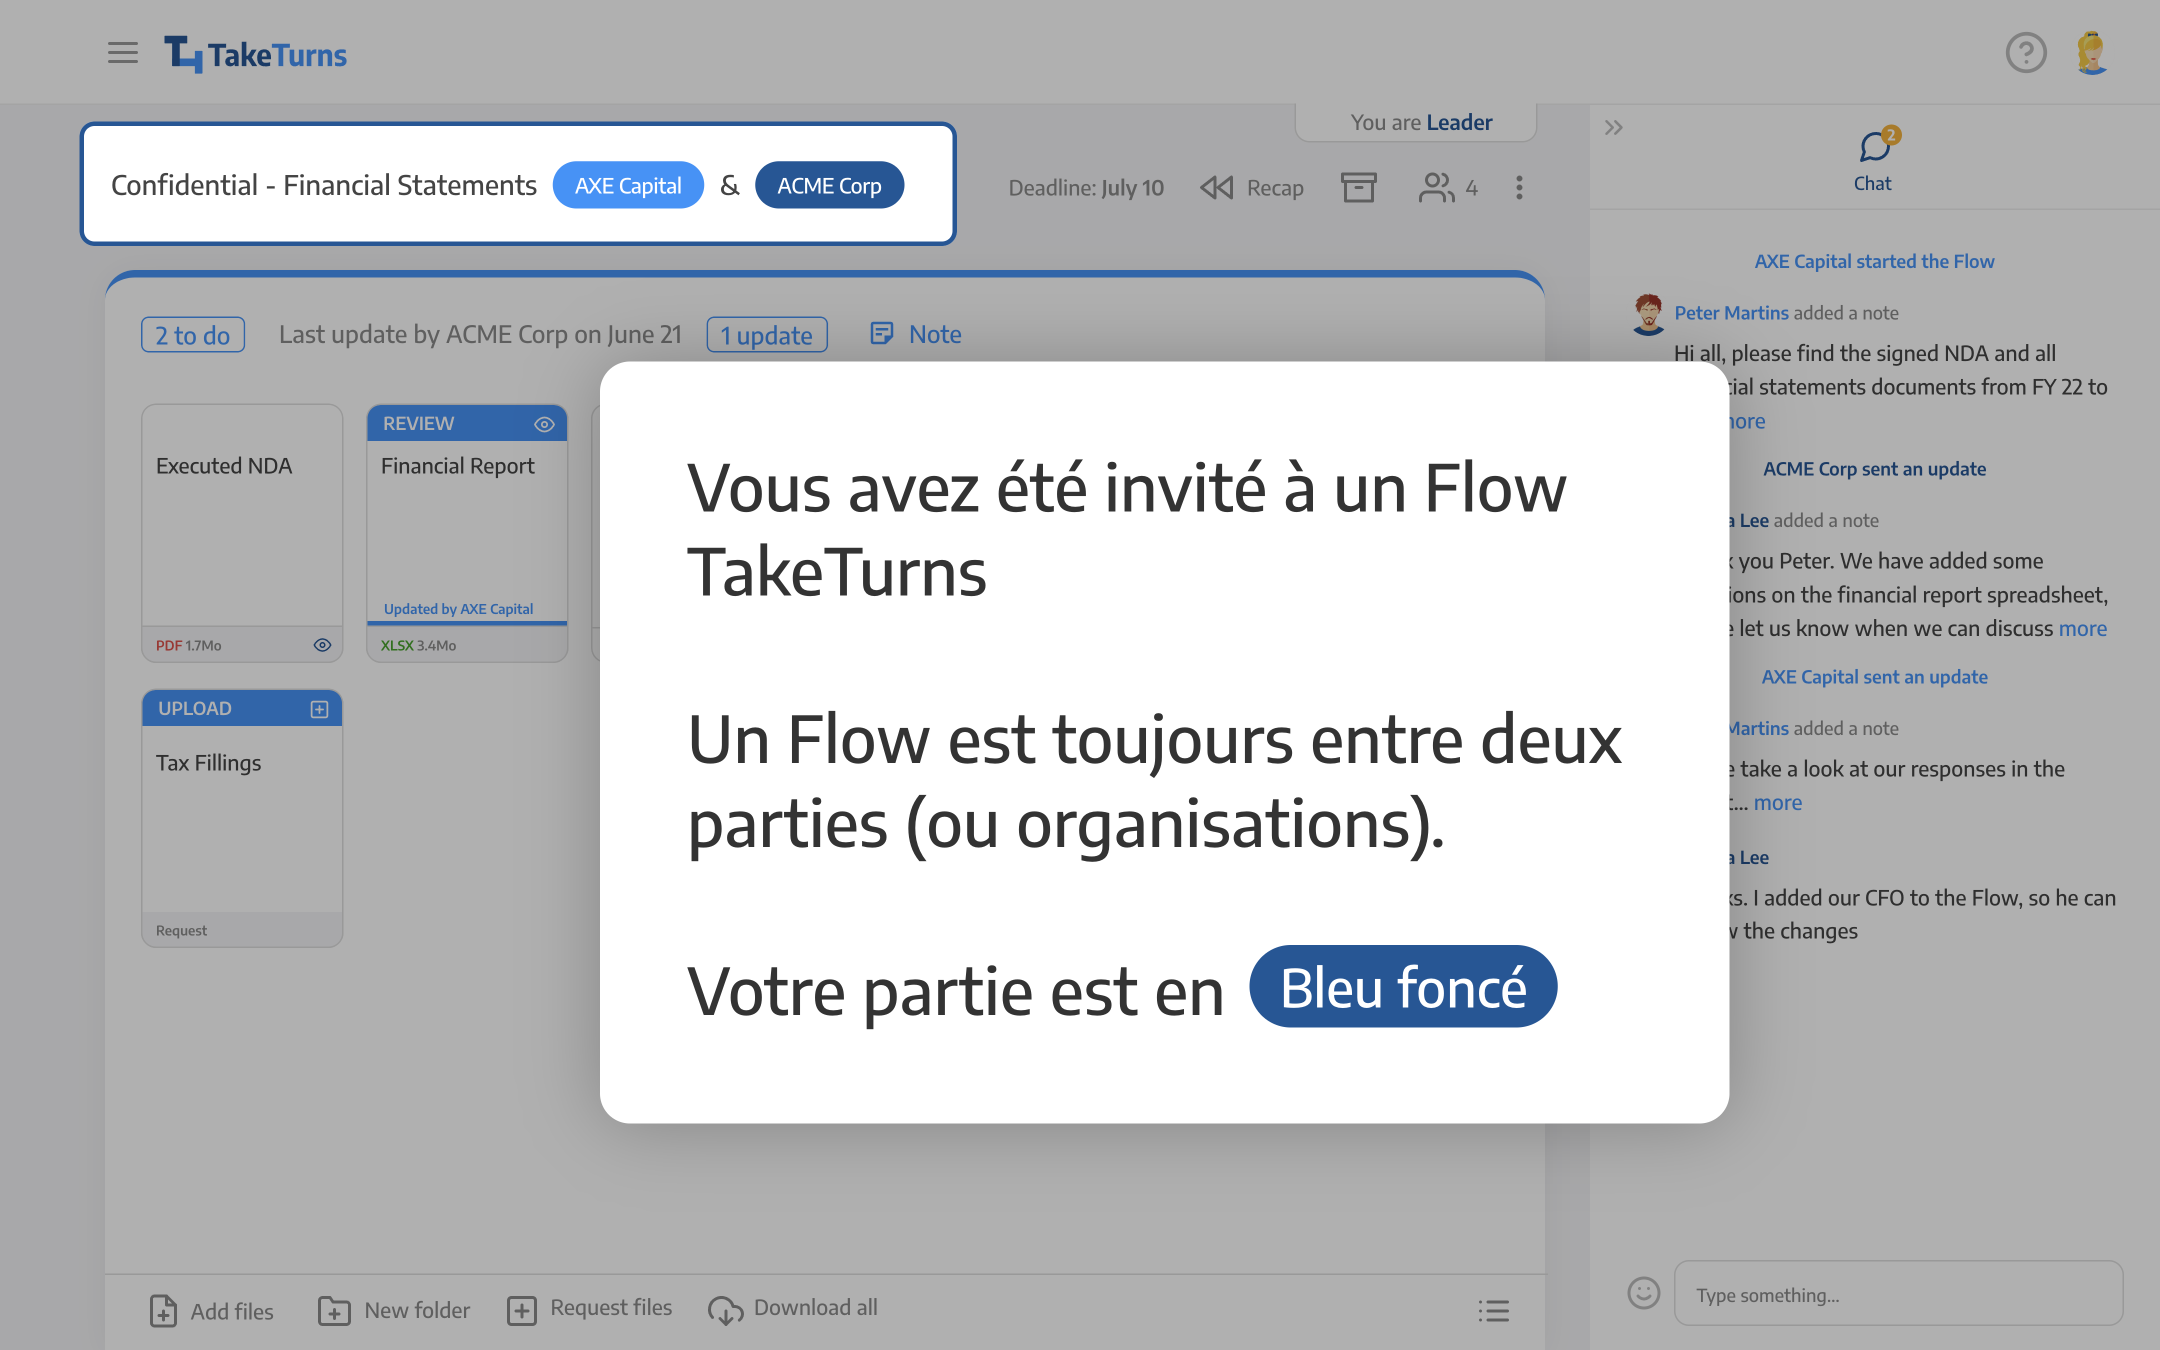Open the three-dot more options menu

pos(1519,188)
